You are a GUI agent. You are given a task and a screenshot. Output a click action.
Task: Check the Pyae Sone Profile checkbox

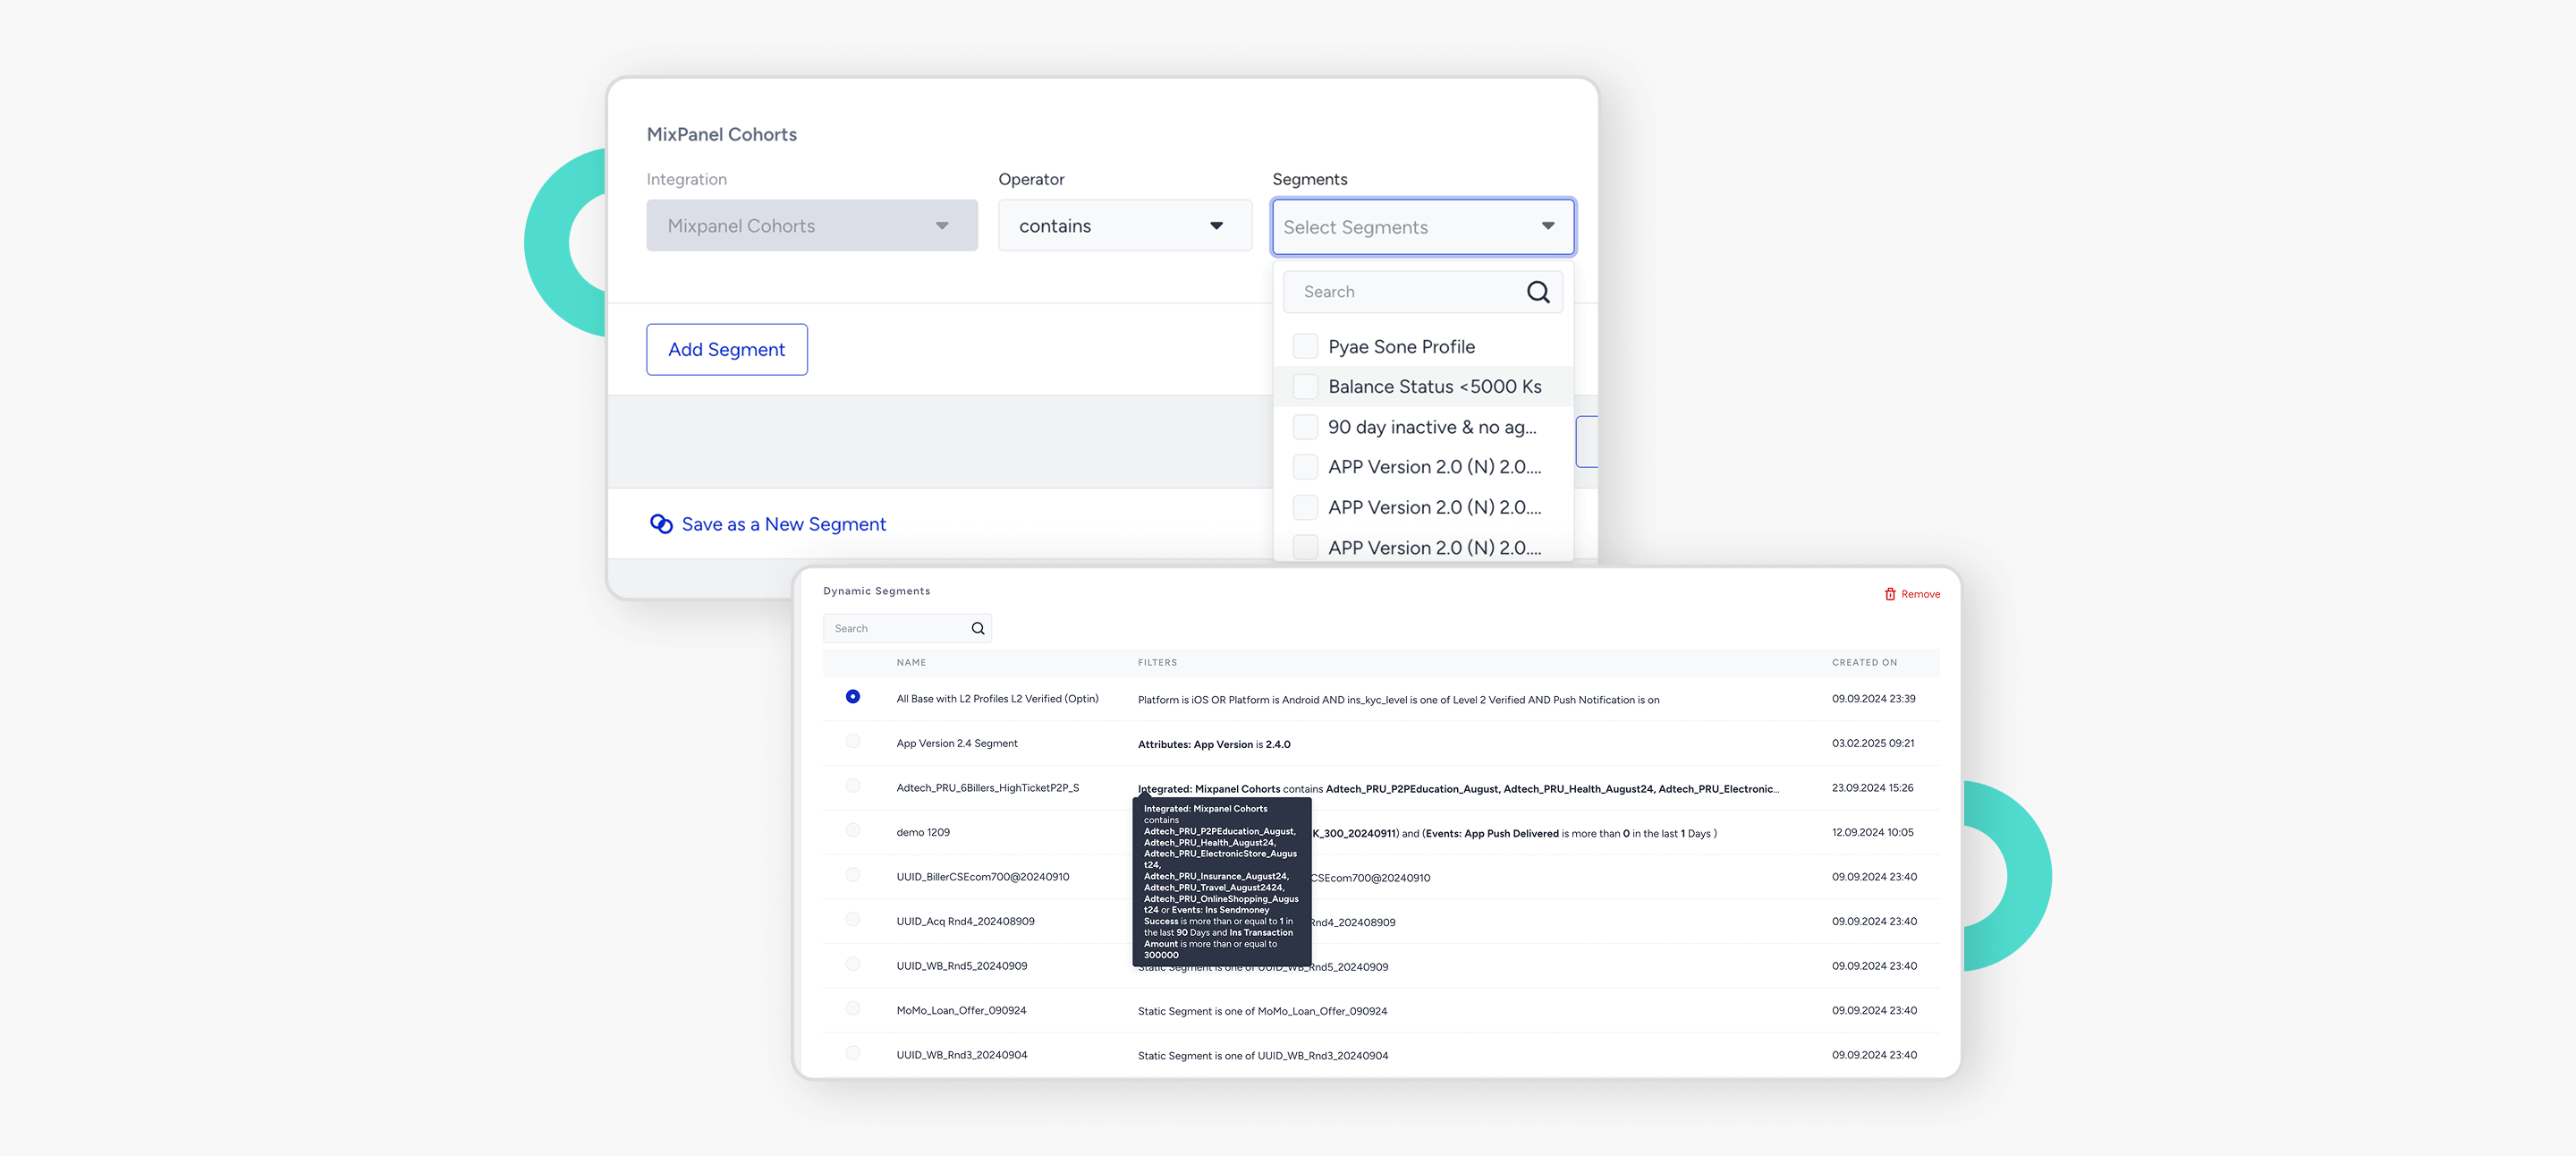pos(1304,346)
